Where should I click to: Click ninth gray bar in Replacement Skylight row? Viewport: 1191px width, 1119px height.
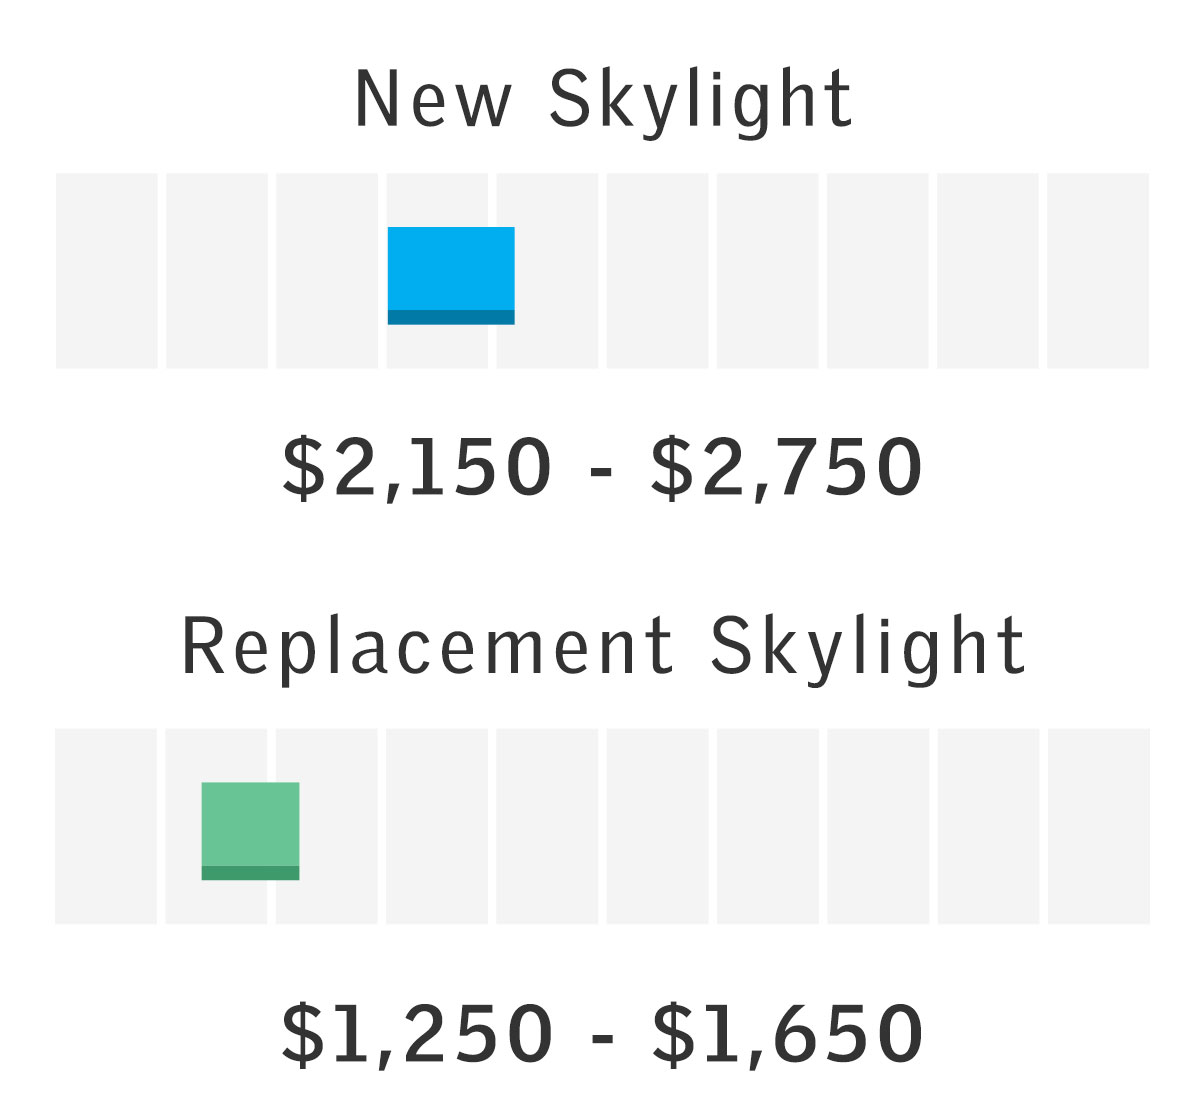point(988,826)
